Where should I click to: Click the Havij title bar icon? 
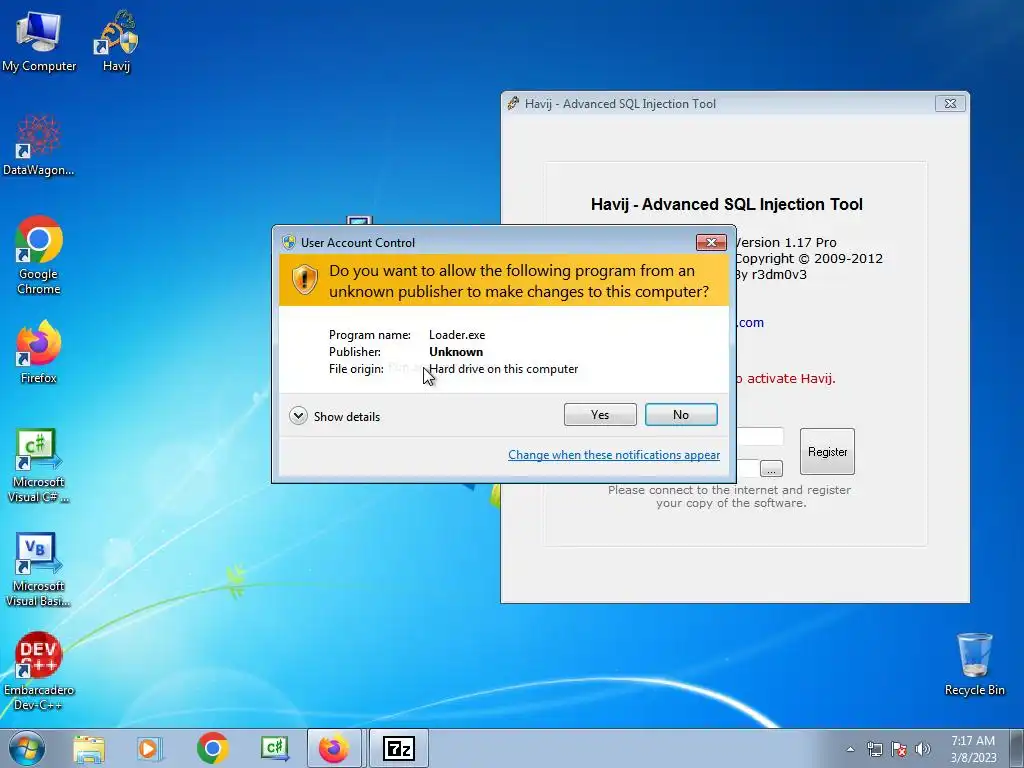click(514, 103)
